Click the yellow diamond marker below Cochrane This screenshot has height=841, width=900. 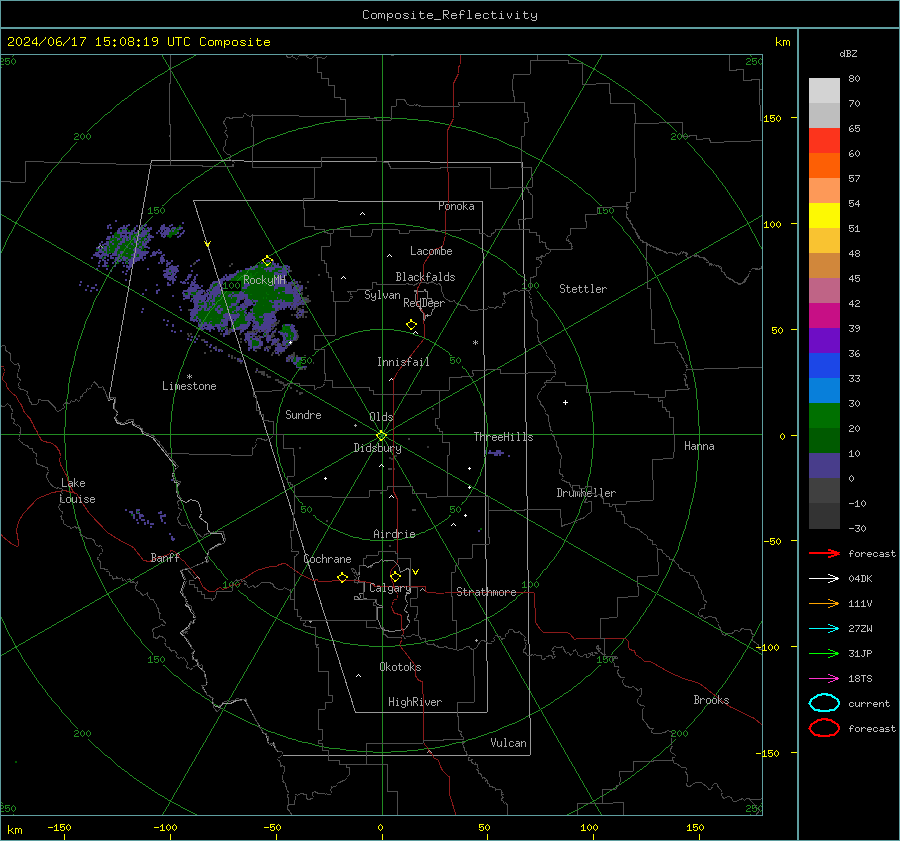pos(343,578)
